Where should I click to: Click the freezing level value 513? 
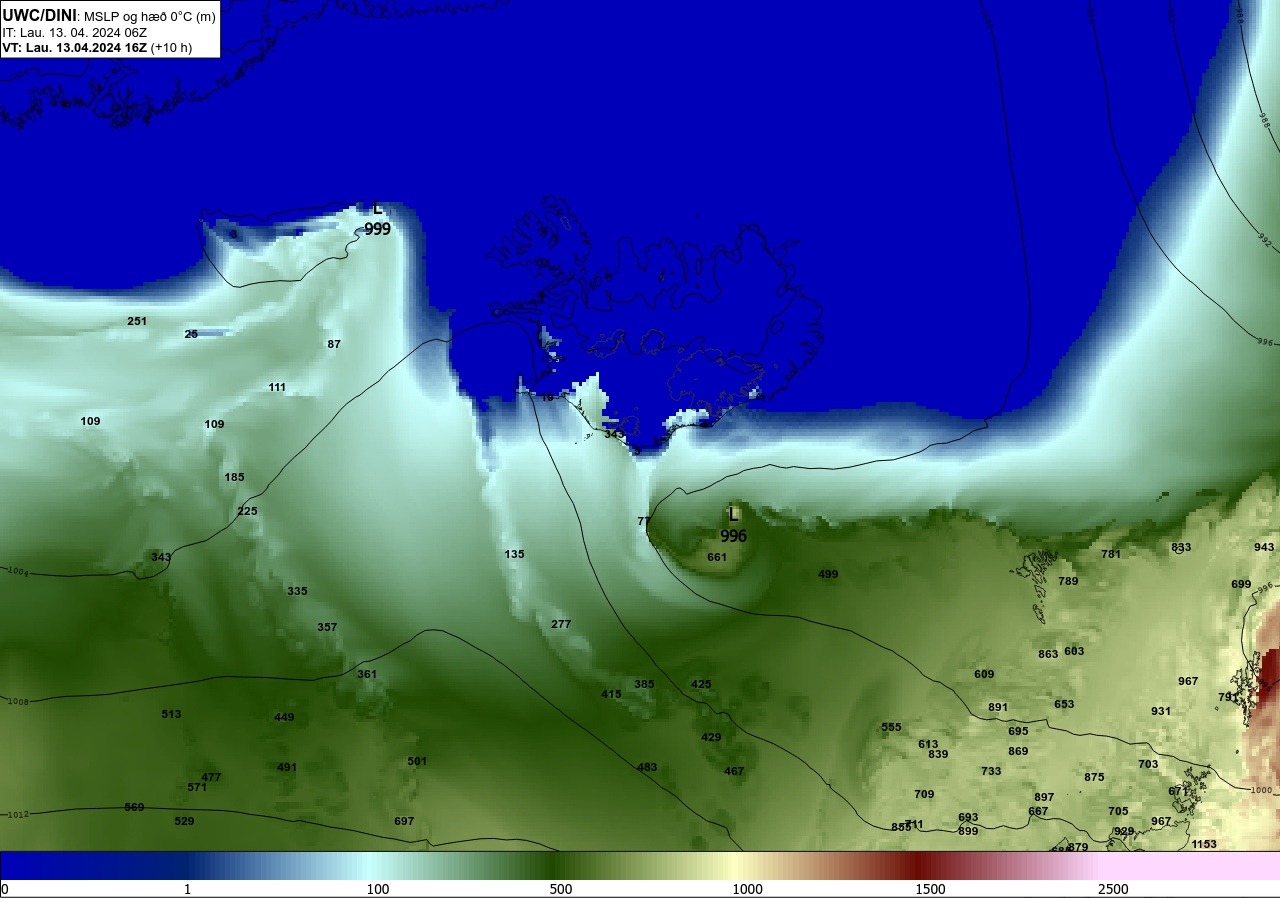click(x=171, y=714)
